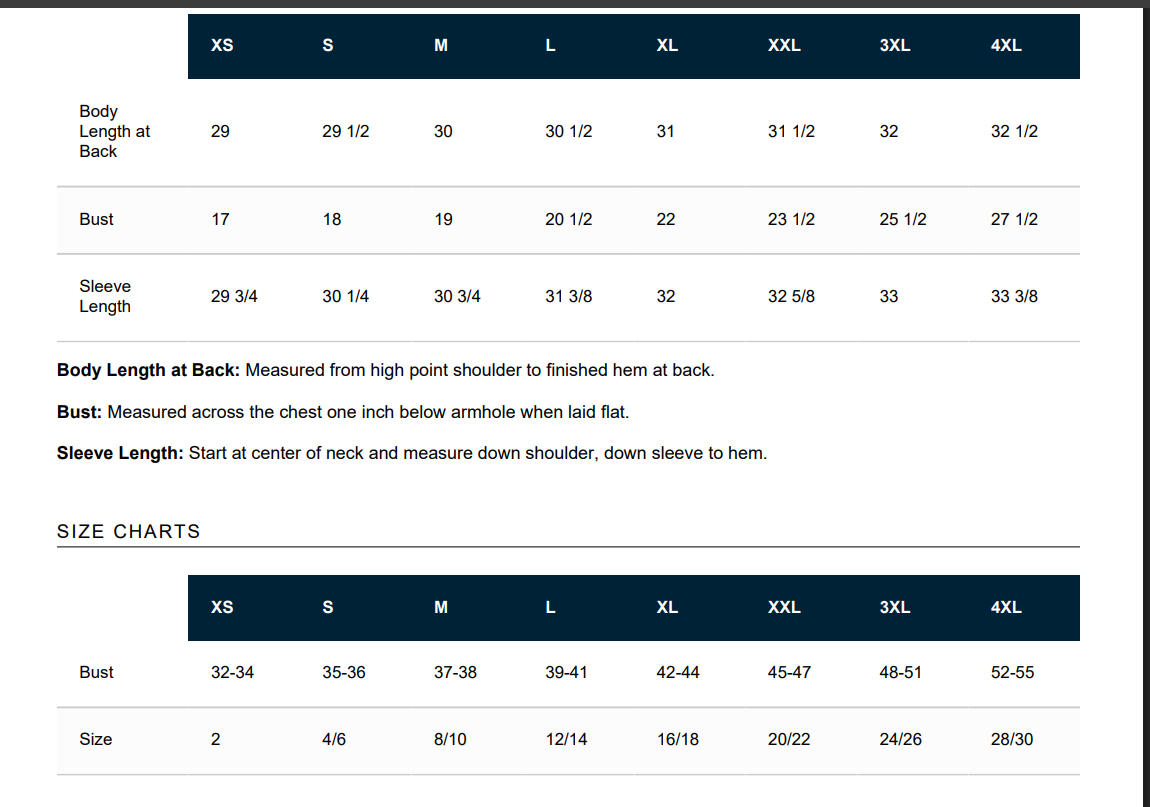Viewport: 1150px width, 807px height.
Task: Click Sleeve Length value 32 5/8
Action: (x=791, y=296)
